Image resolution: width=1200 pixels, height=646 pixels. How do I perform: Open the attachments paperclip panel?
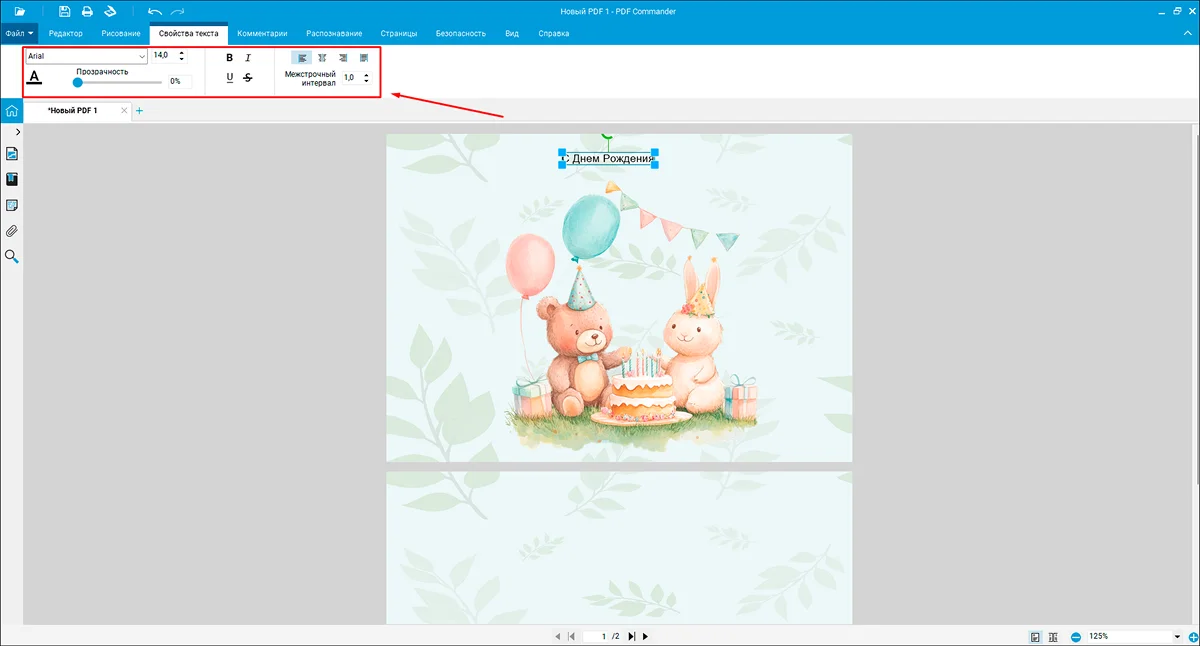pyautogui.click(x=12, y=231)
